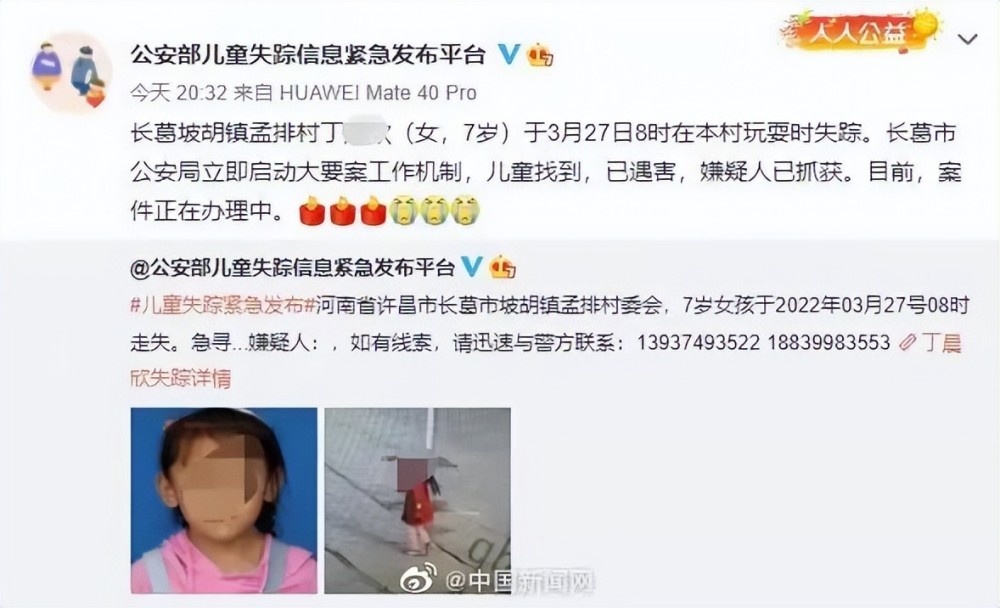Click the paperclip attachment link icon
The width and height of the screenshot is (1000, 608).
click(907, 343)
